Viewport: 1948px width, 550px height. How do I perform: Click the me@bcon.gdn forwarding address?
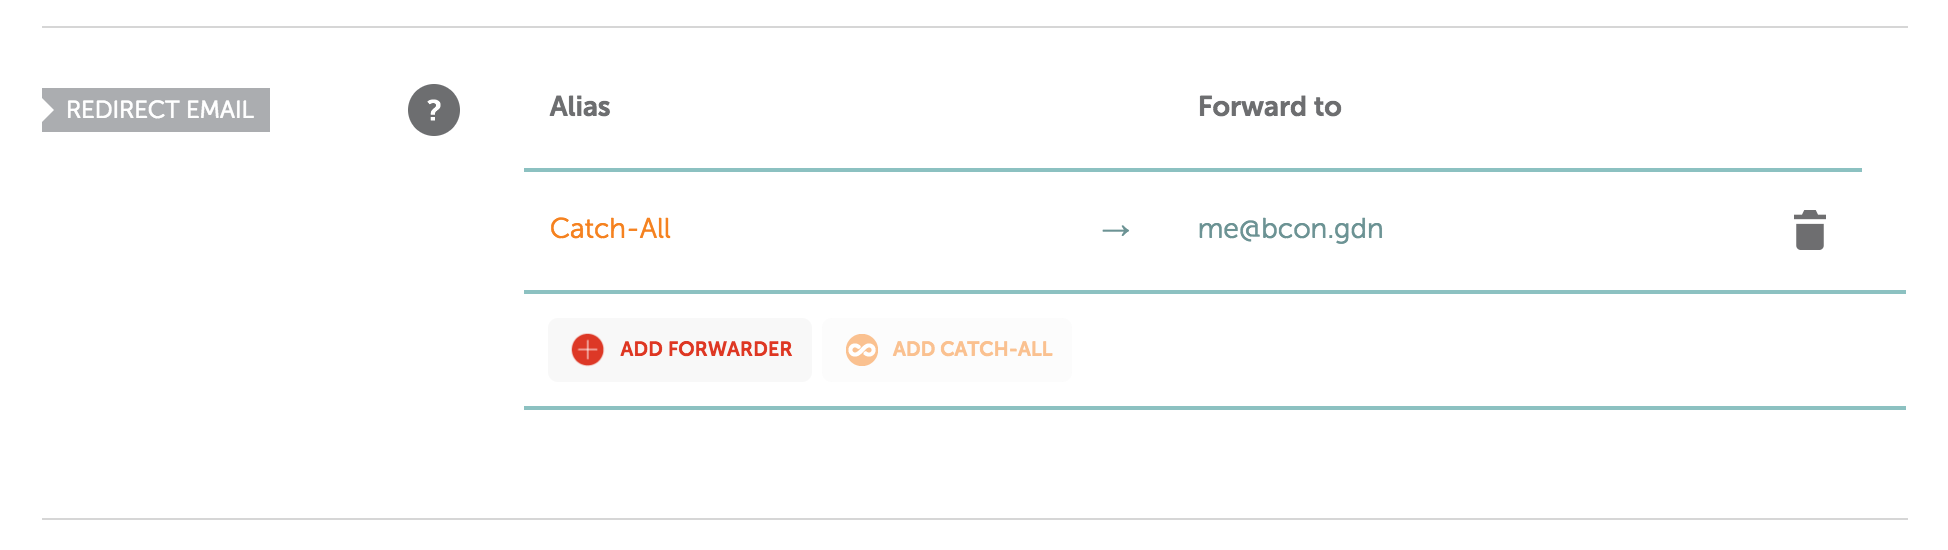(x=1290, y=229)
